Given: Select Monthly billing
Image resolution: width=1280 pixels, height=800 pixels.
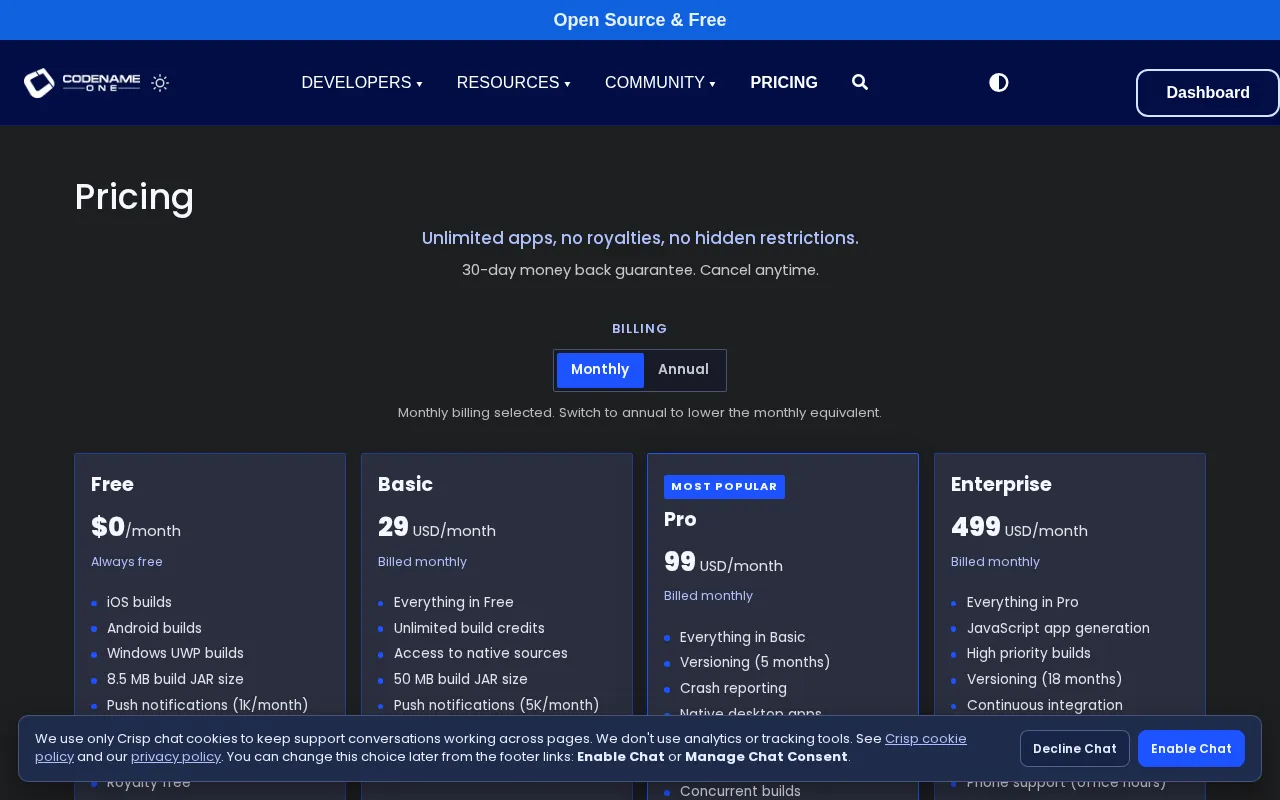Looking at the screenshot, I should (x=600, y=370).
